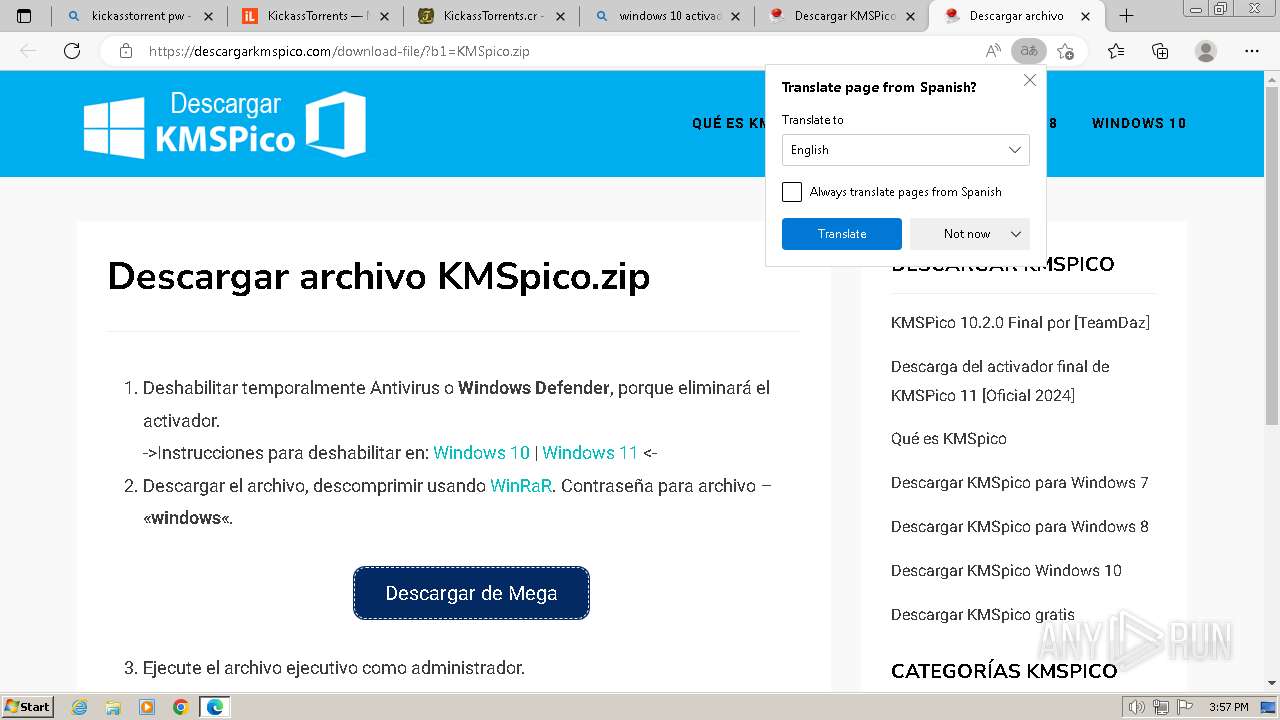Screen dimensions: 1280x720
Task: Click the Descargar de Mega button
Action: (x=471, y=593)
